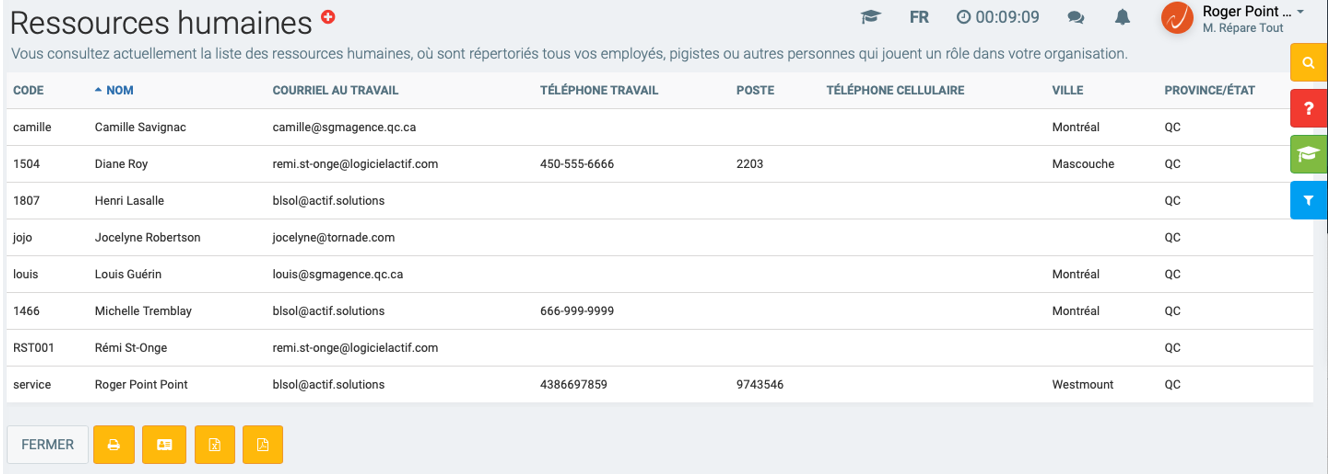Open the chat messages icon
Image resolution: width=1328 pixels, height=474 pixels.
(x=1076, y=17)
